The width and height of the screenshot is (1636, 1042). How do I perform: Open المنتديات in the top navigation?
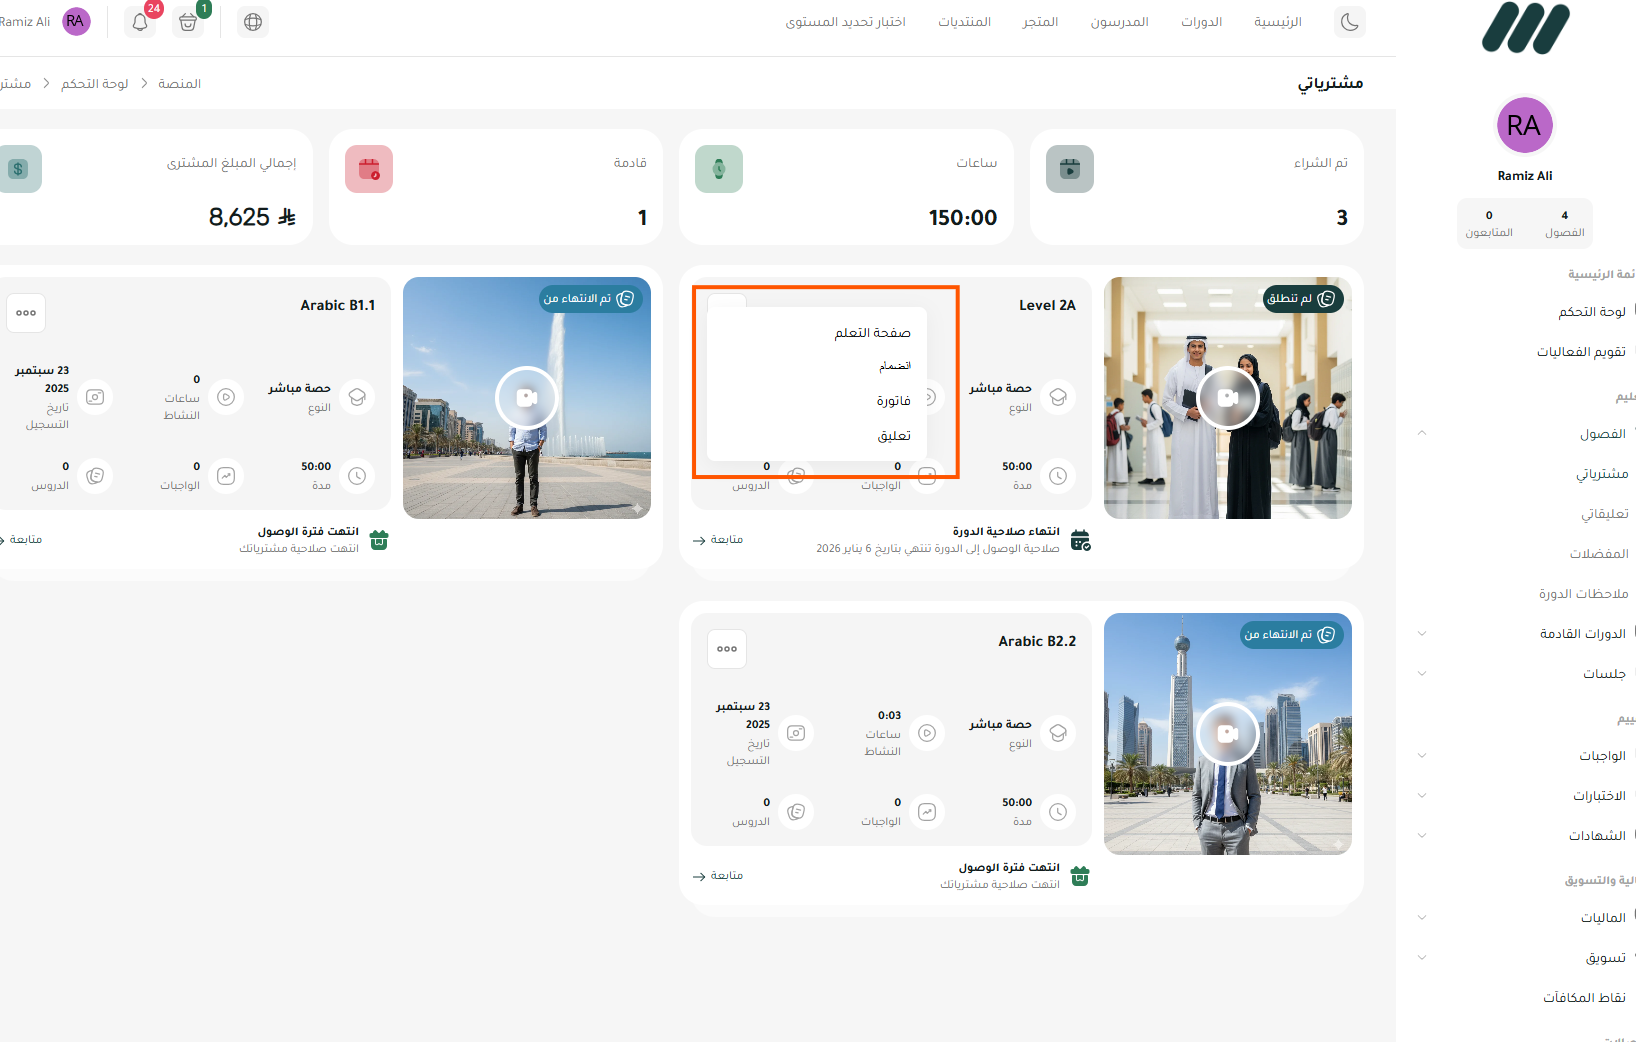[x=964, y=22]
